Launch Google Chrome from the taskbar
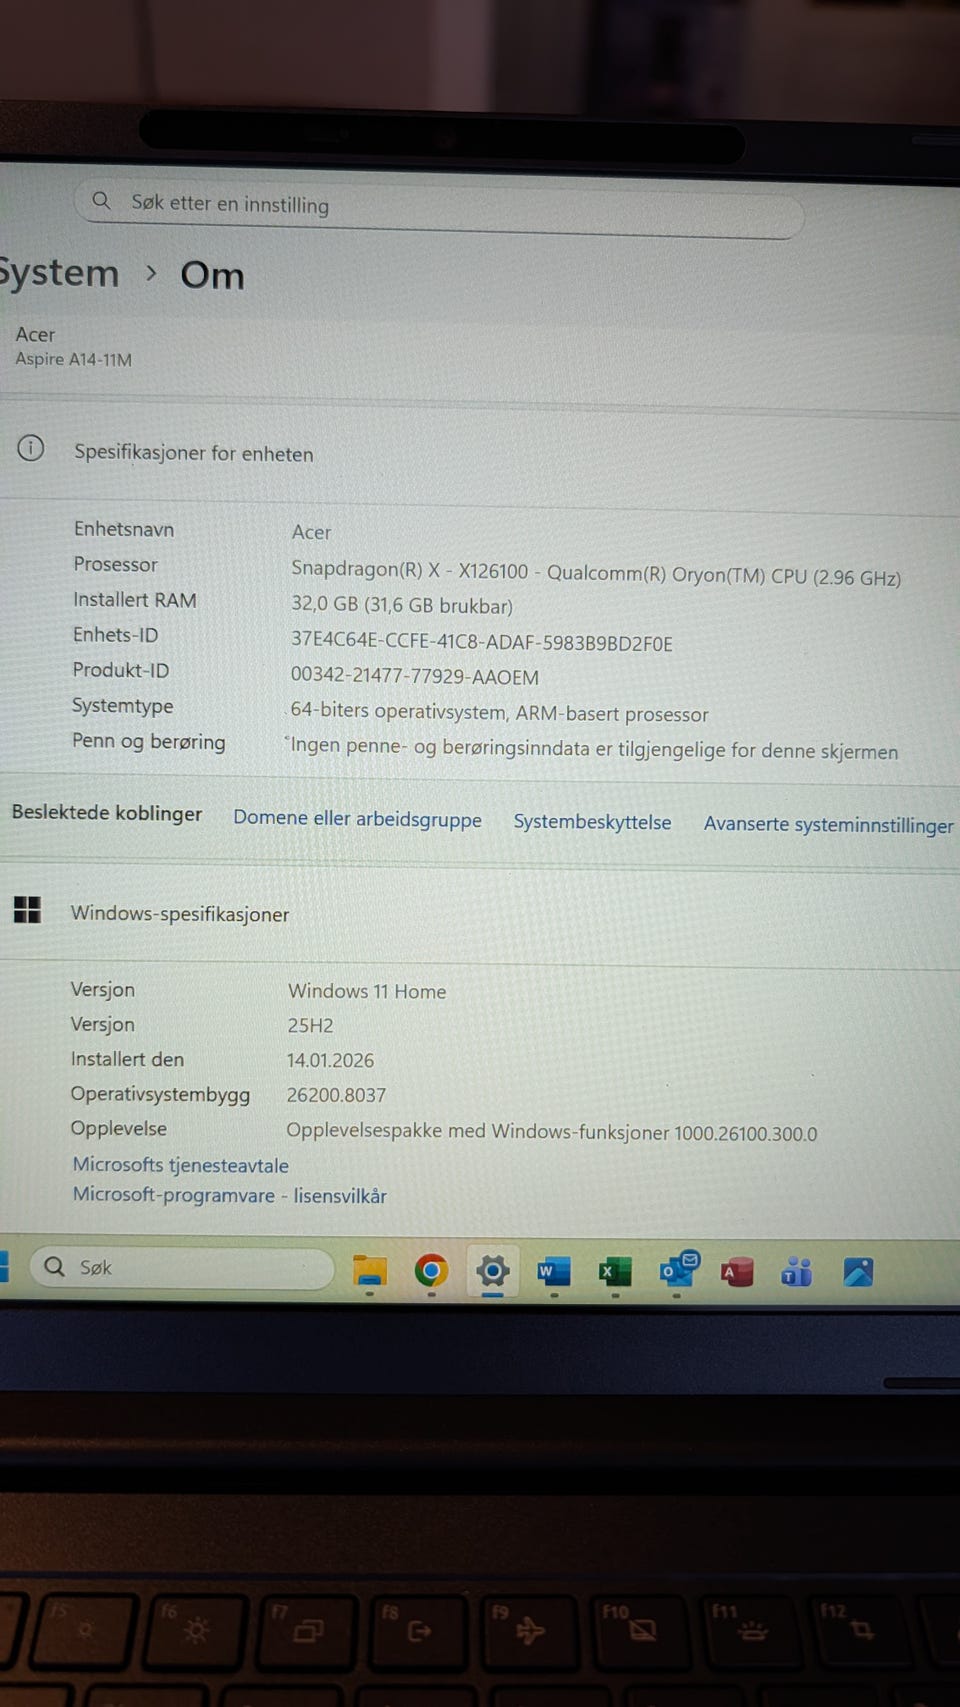960x1707 pixels. [x=431, y=1271]
